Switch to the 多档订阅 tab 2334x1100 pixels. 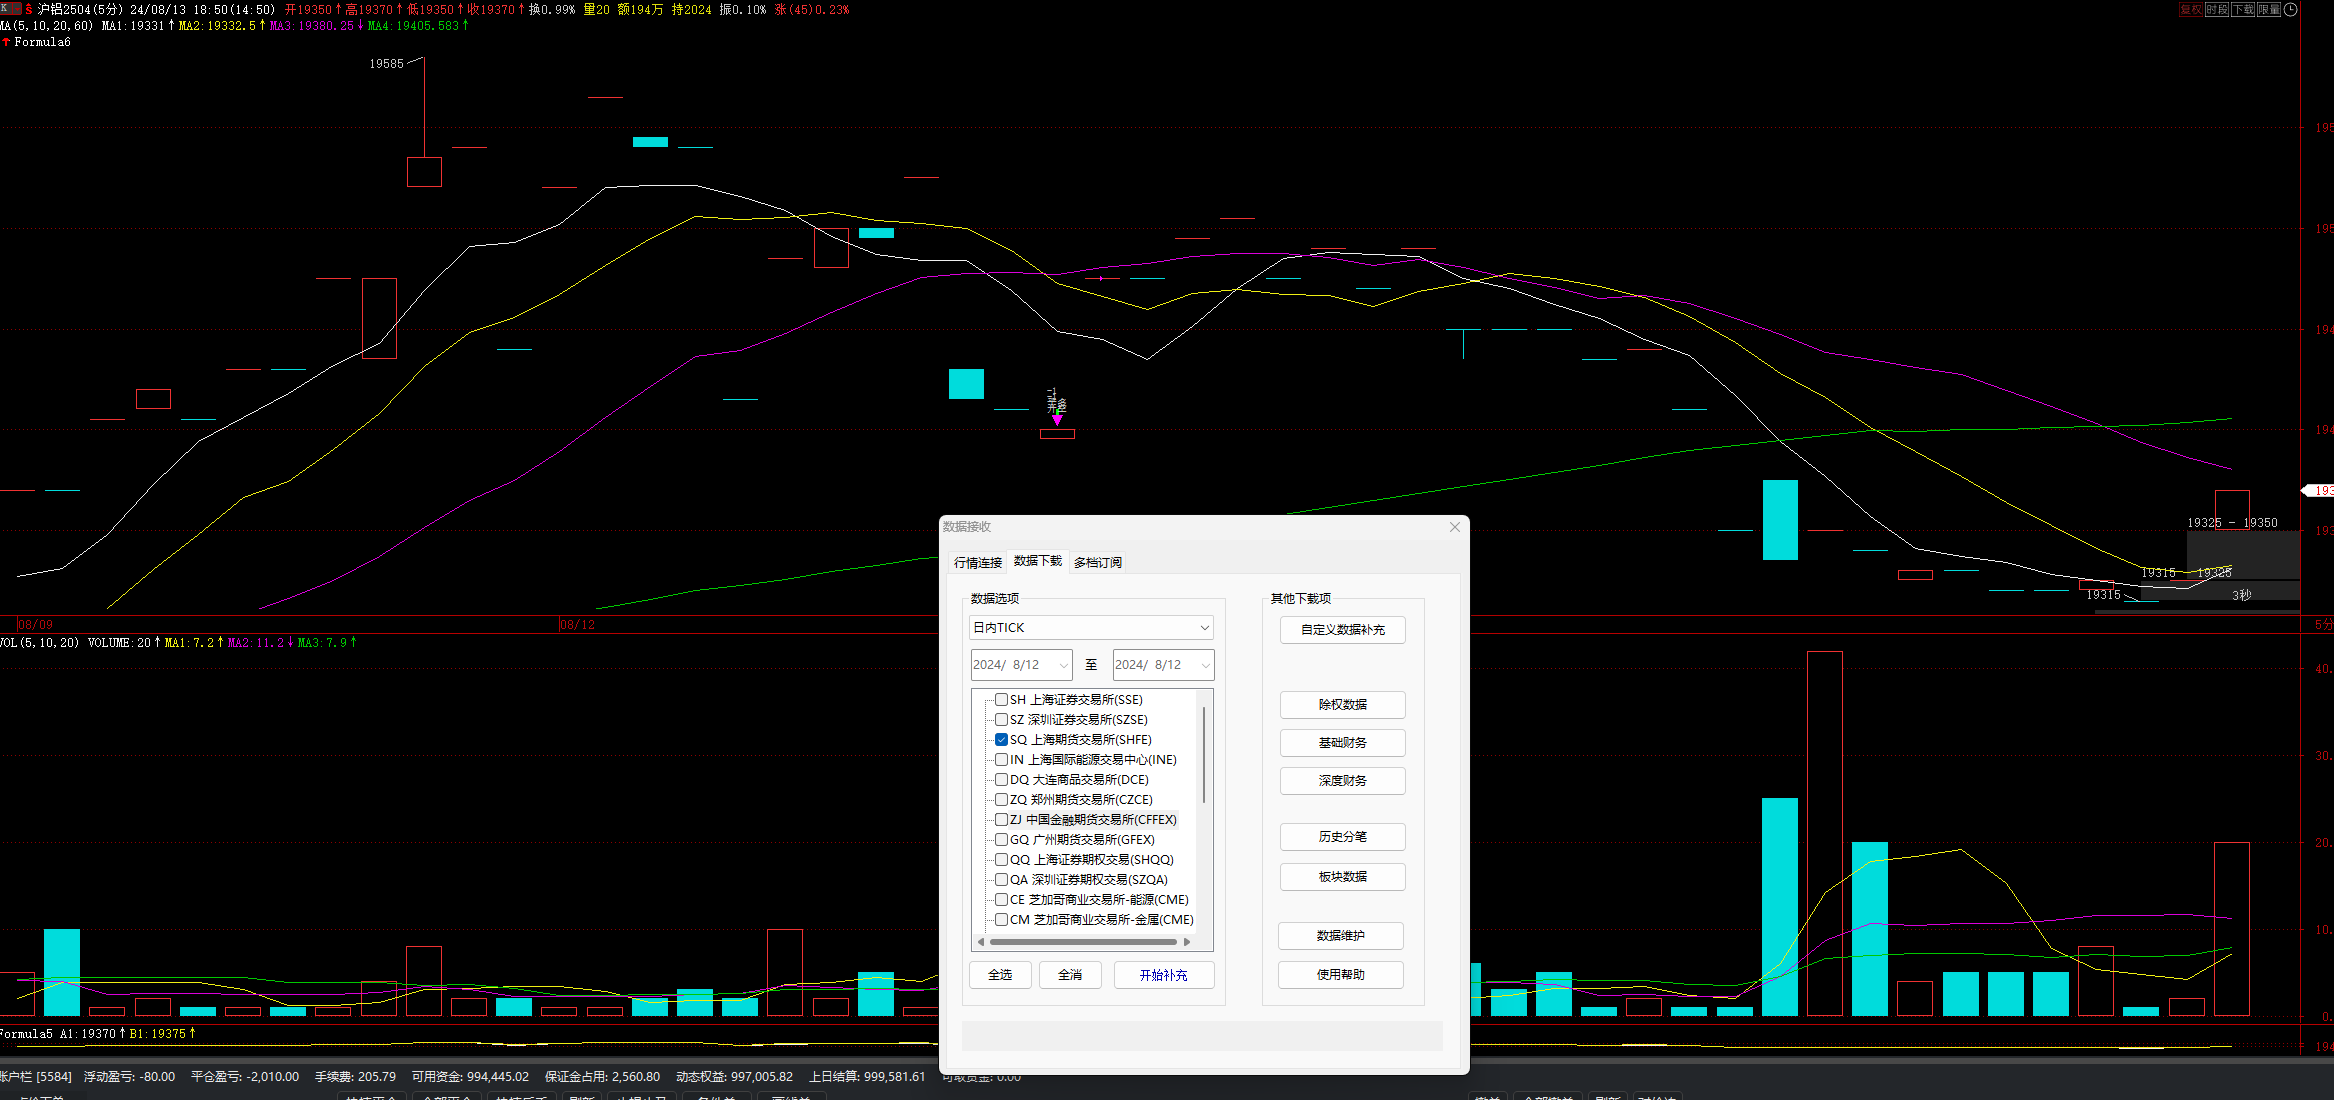coord(1098,563)
